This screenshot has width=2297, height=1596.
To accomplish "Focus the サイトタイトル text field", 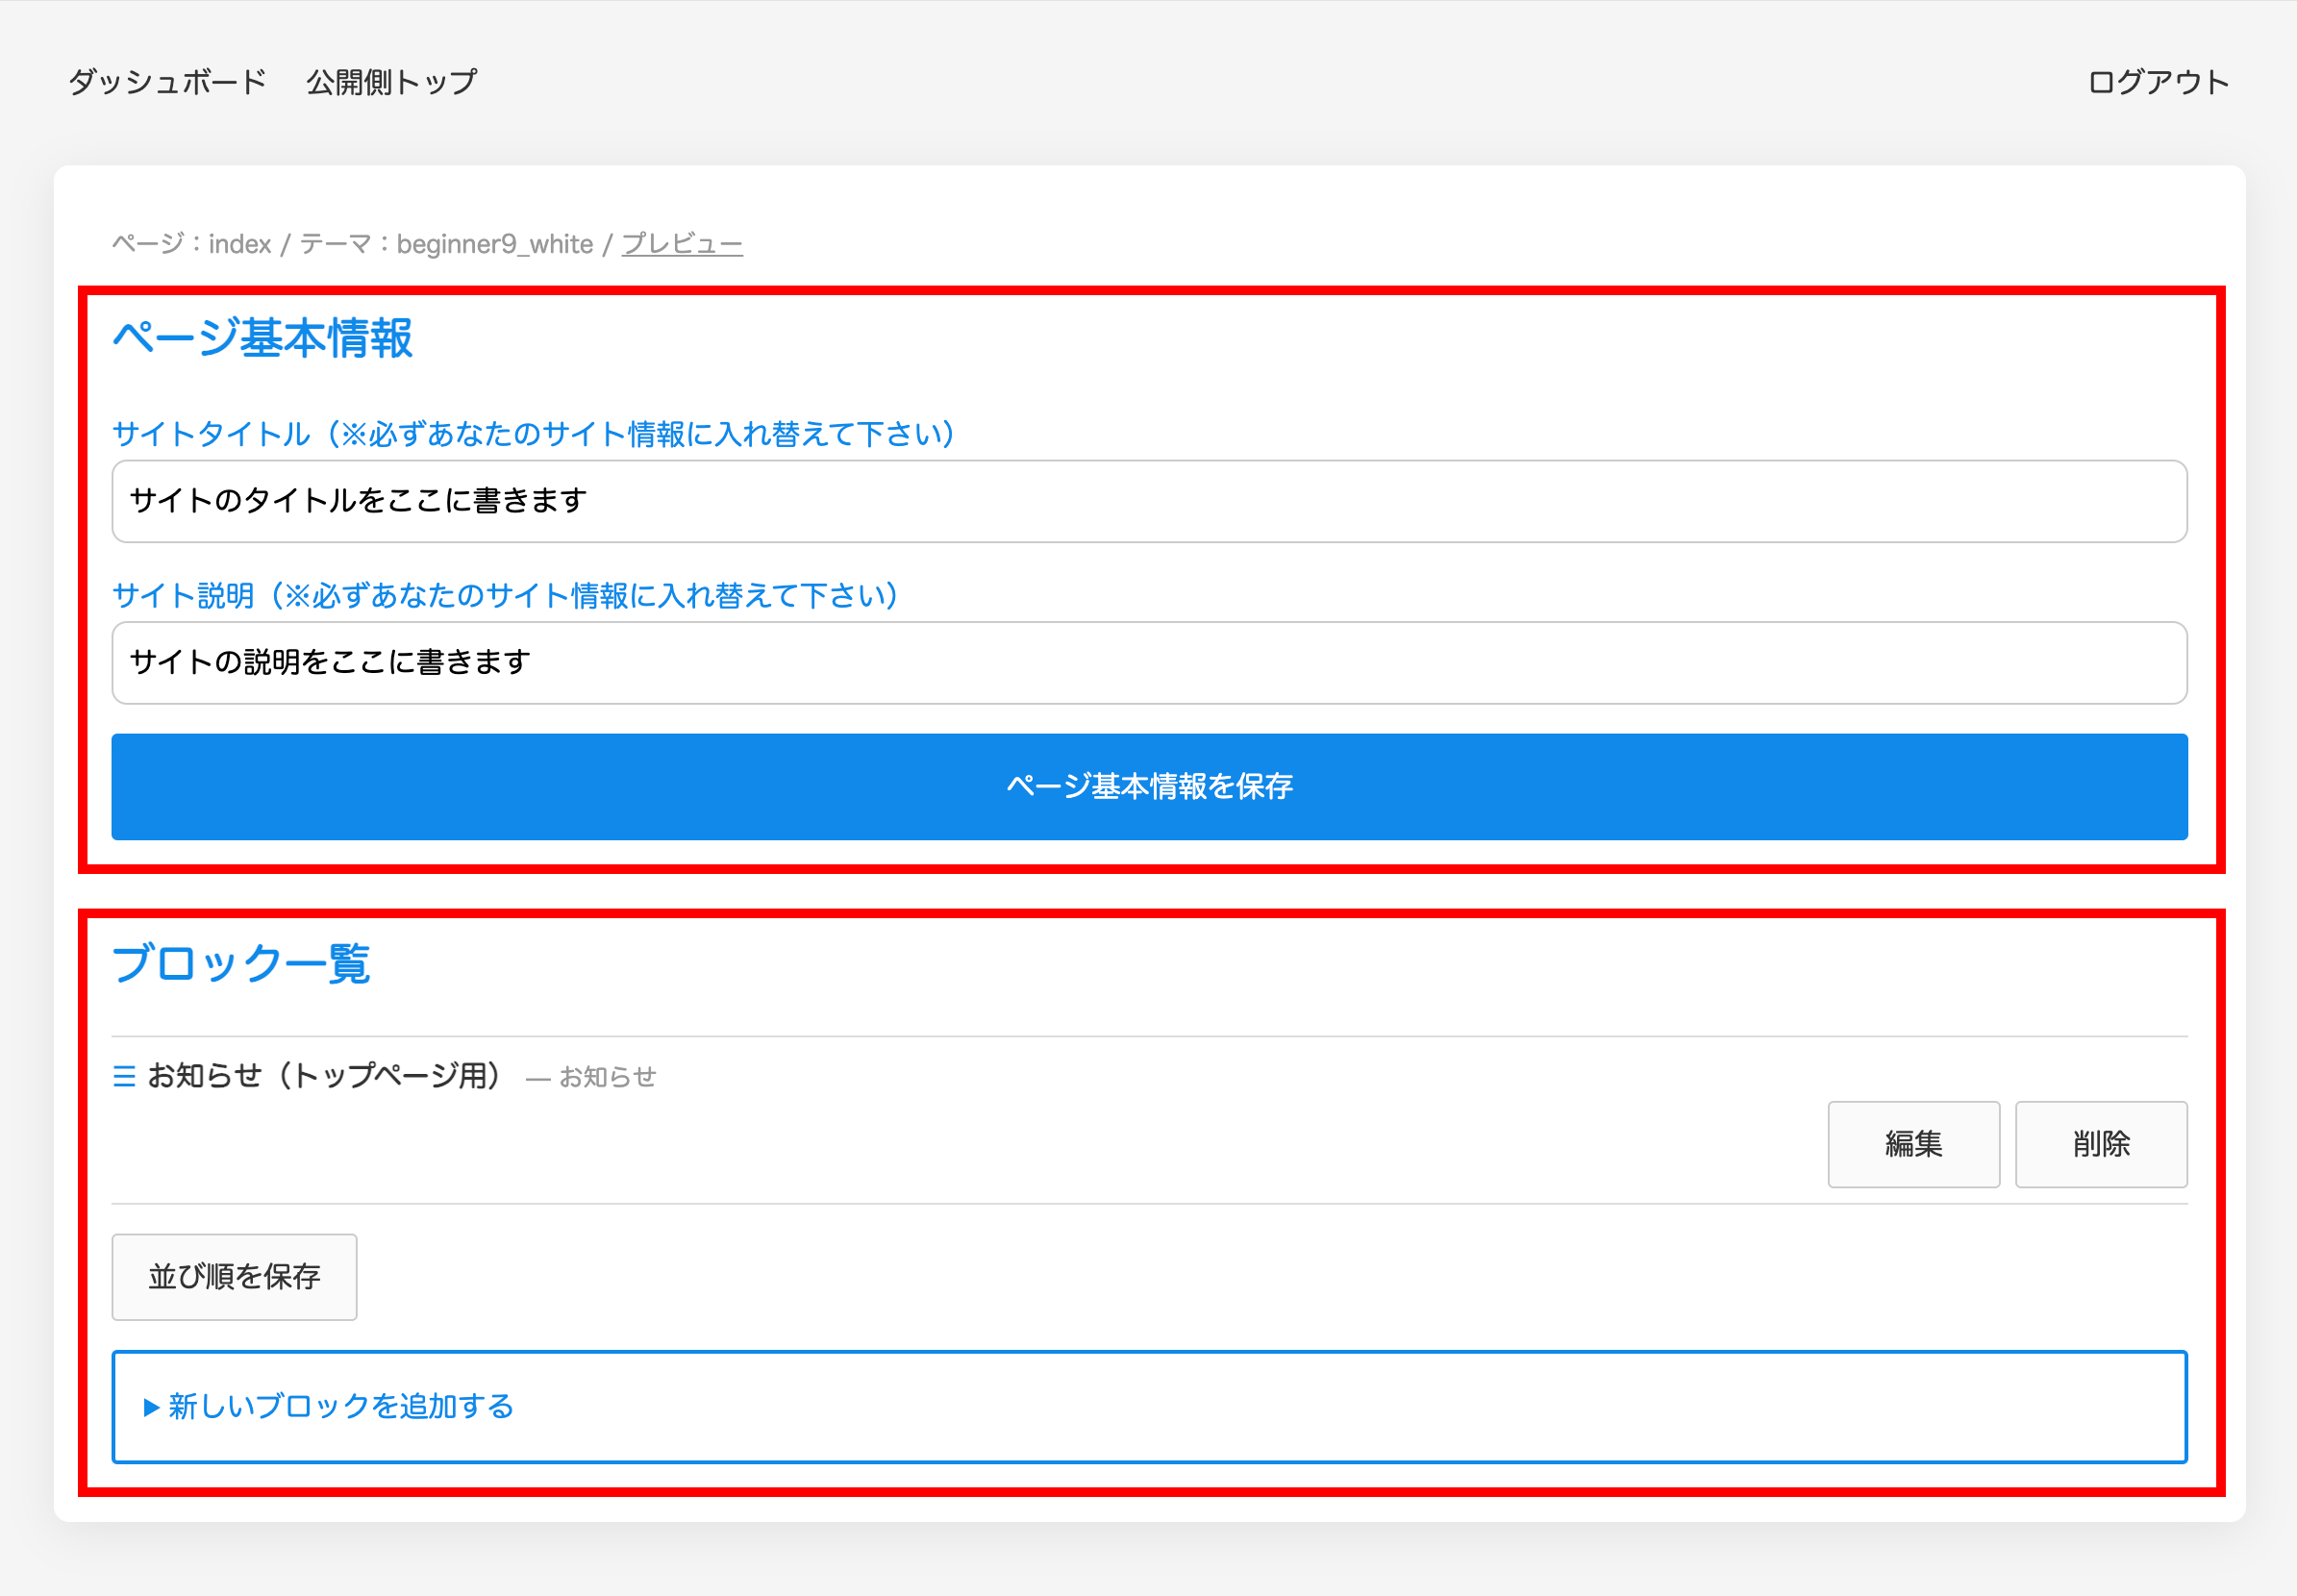I will click(x=1148, y=501).
